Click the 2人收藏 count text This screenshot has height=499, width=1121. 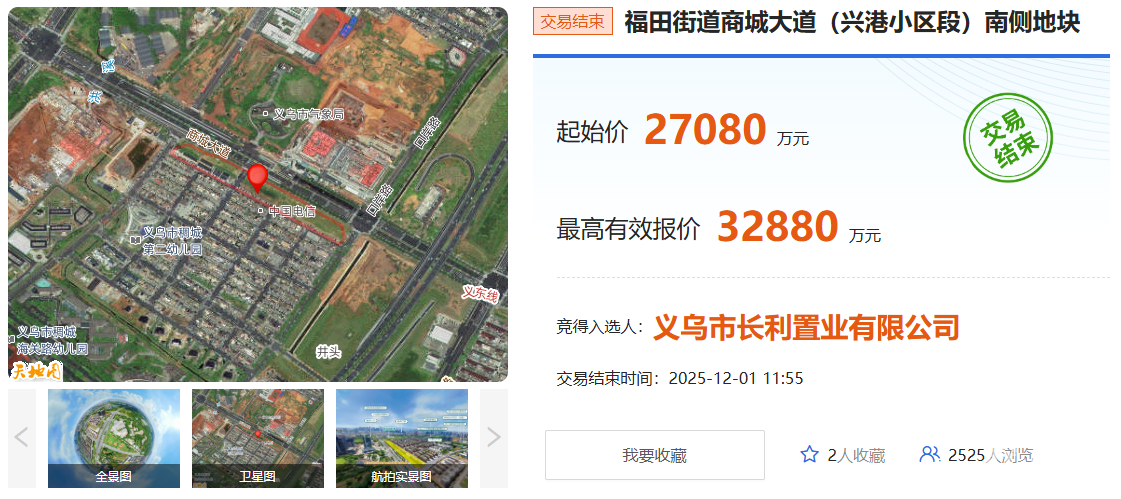click(856, 455)
